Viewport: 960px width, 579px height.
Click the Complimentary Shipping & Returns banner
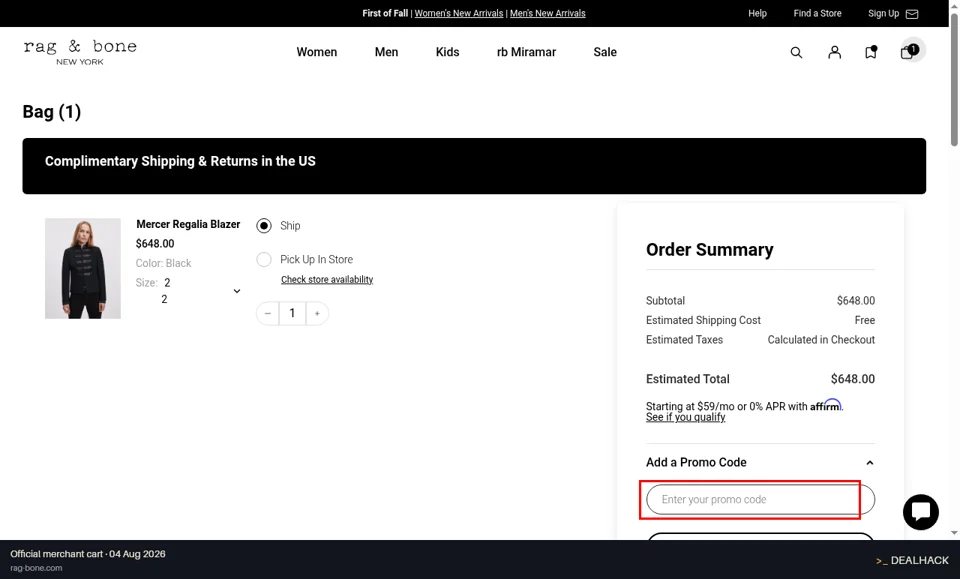[x=474, y=166]
